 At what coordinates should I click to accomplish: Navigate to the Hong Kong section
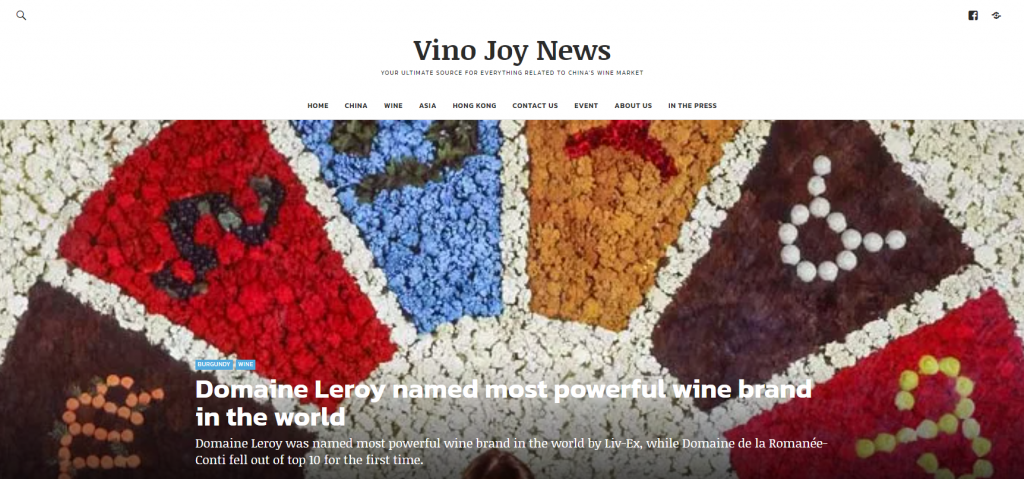tap(474, 106)
